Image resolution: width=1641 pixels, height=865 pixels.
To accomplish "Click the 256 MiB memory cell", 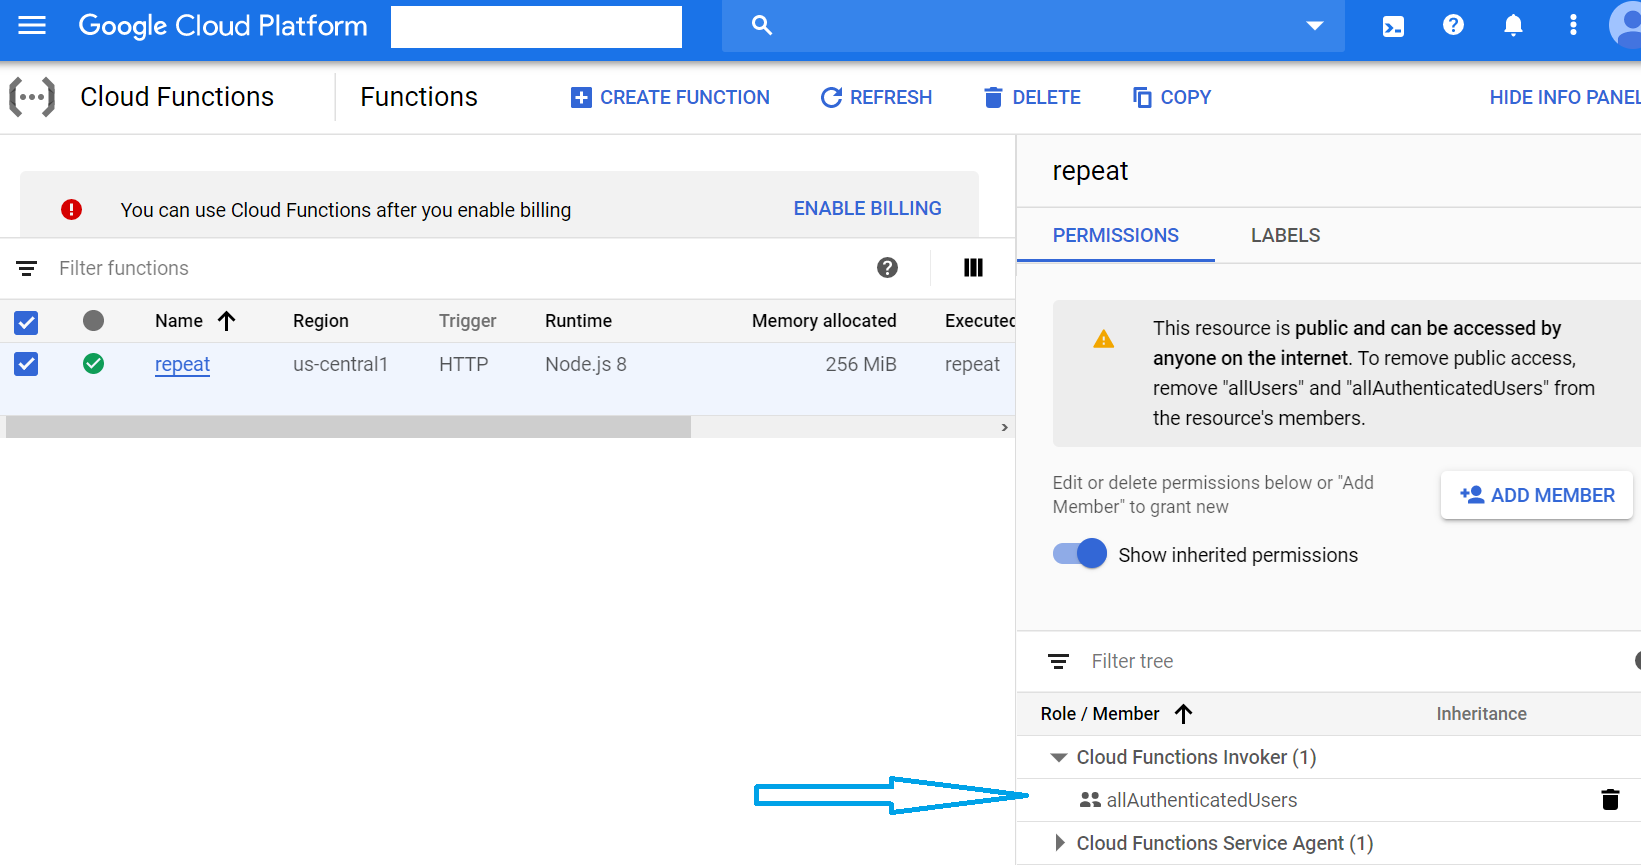I will pyautogui.click(x=861, y=364).
